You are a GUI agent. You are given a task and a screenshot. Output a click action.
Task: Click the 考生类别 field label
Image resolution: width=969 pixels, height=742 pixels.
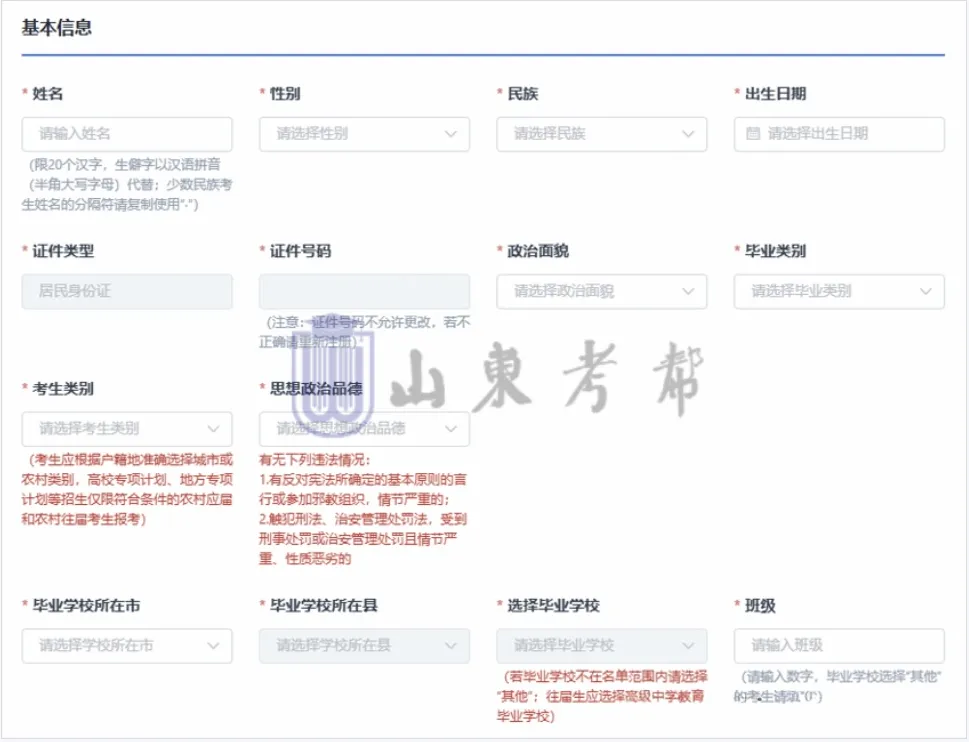pos(63,389)
